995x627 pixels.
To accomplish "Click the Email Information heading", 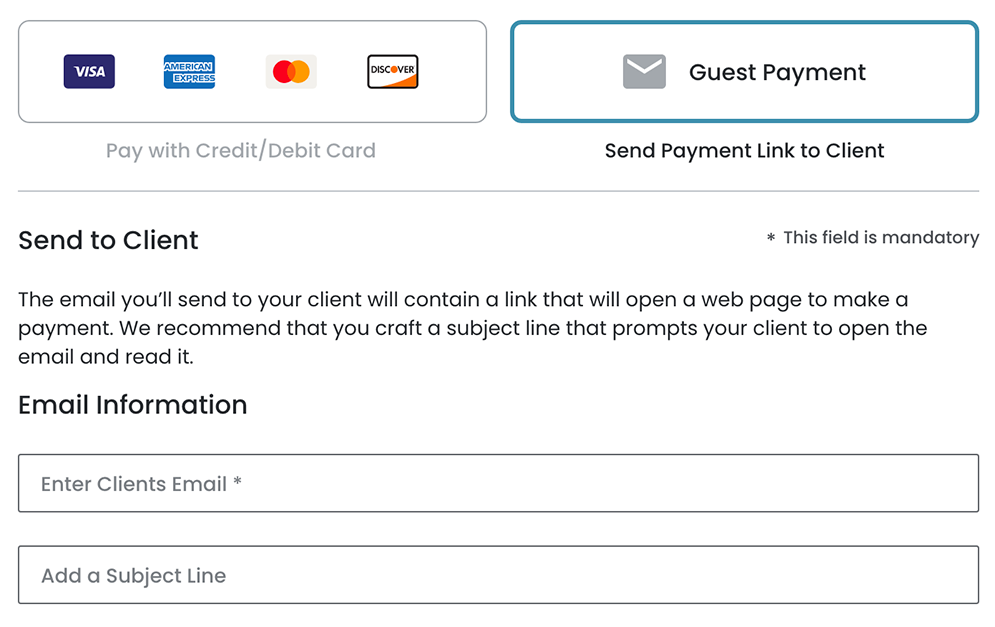I will (x=132, y=405).
